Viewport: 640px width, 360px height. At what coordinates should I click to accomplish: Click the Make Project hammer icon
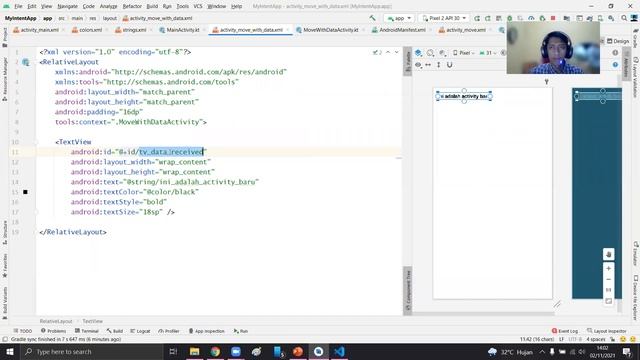point(372,18)
